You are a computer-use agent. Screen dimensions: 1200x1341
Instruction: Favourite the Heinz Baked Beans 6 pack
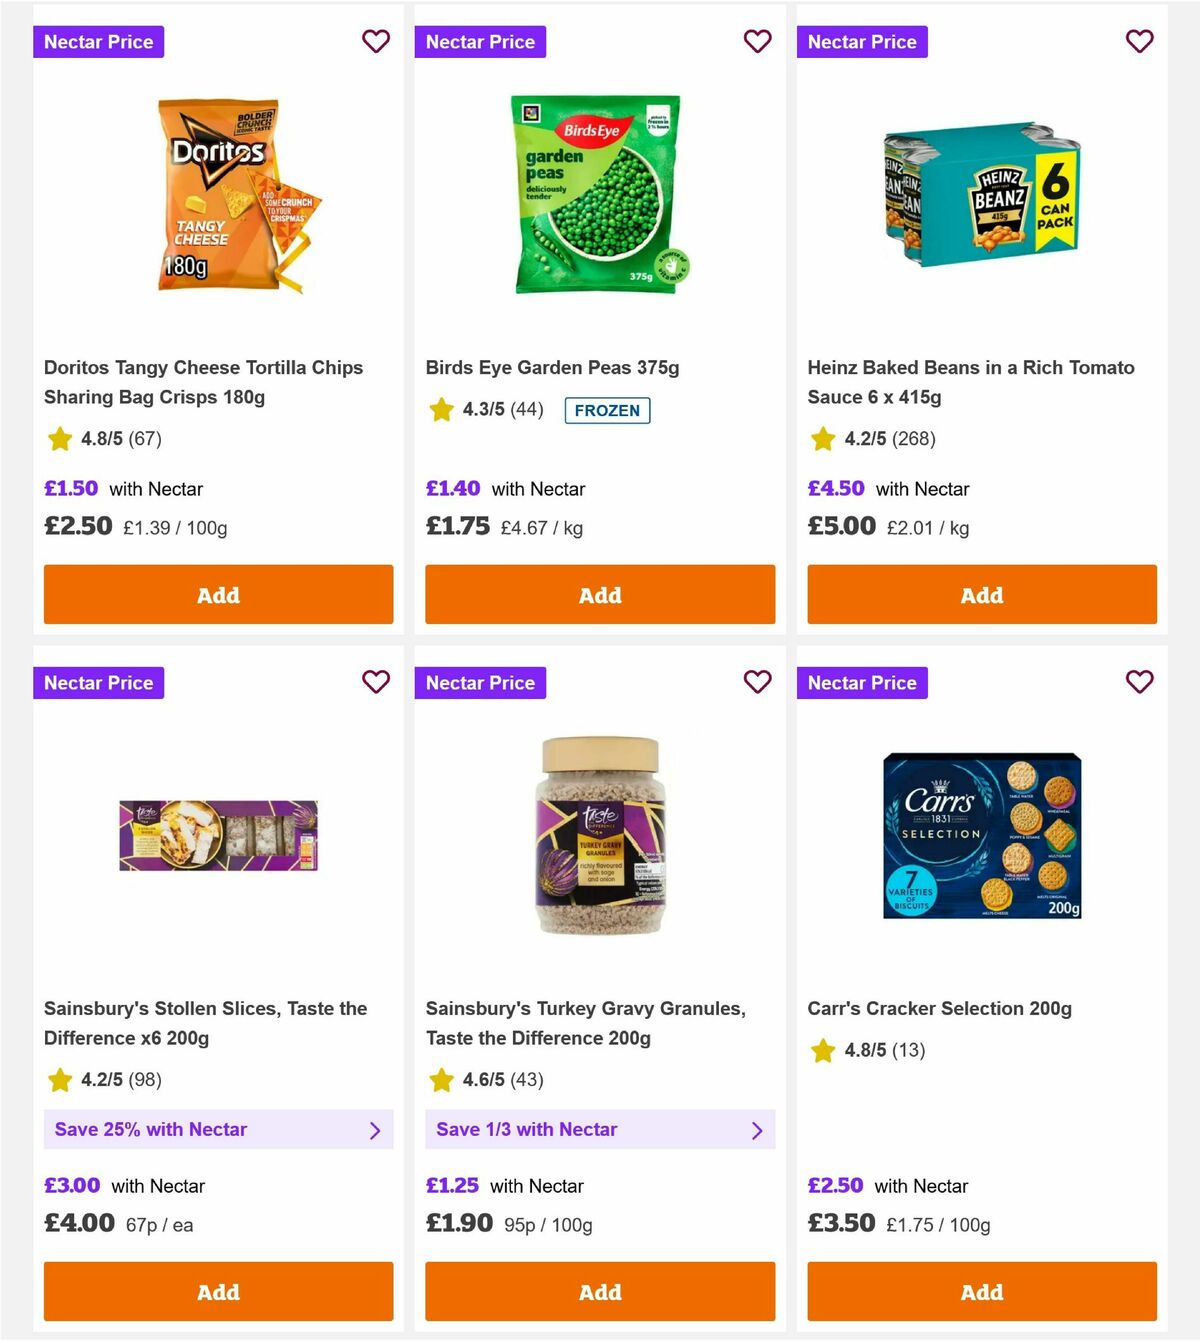(1139, 42)
